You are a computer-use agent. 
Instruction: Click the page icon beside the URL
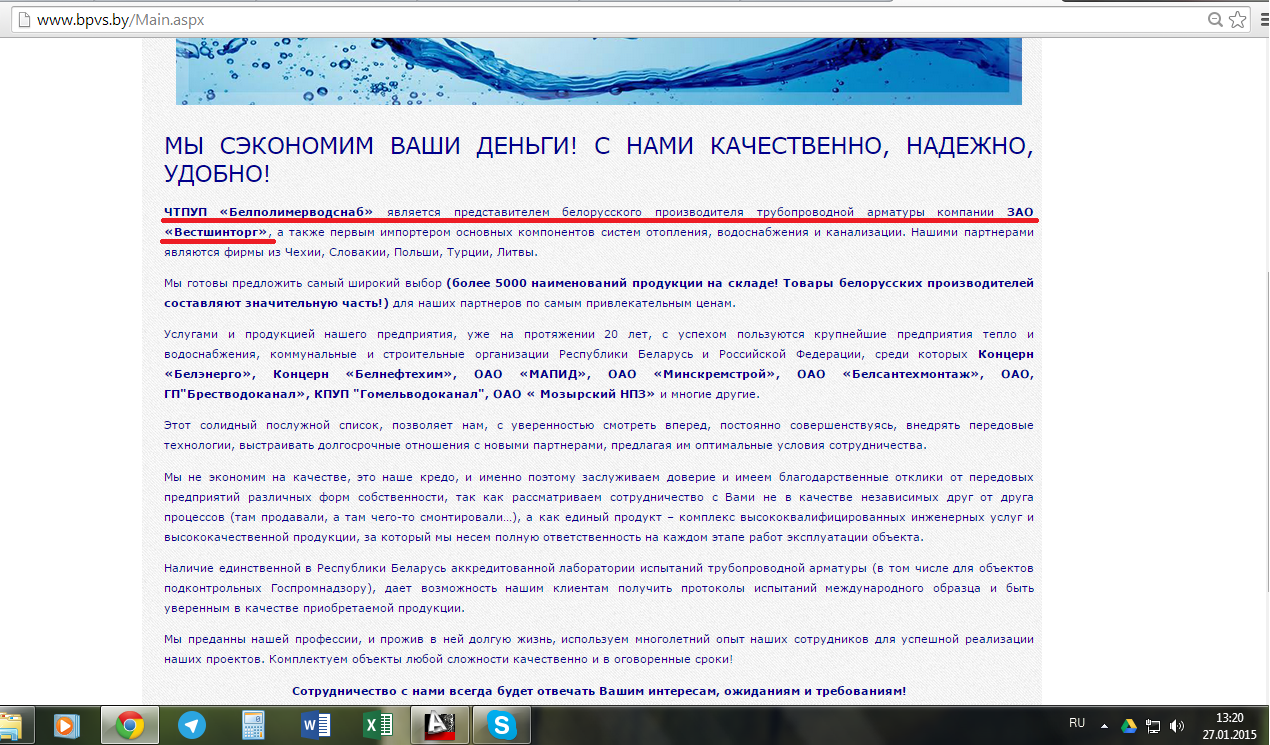(21, 19)
